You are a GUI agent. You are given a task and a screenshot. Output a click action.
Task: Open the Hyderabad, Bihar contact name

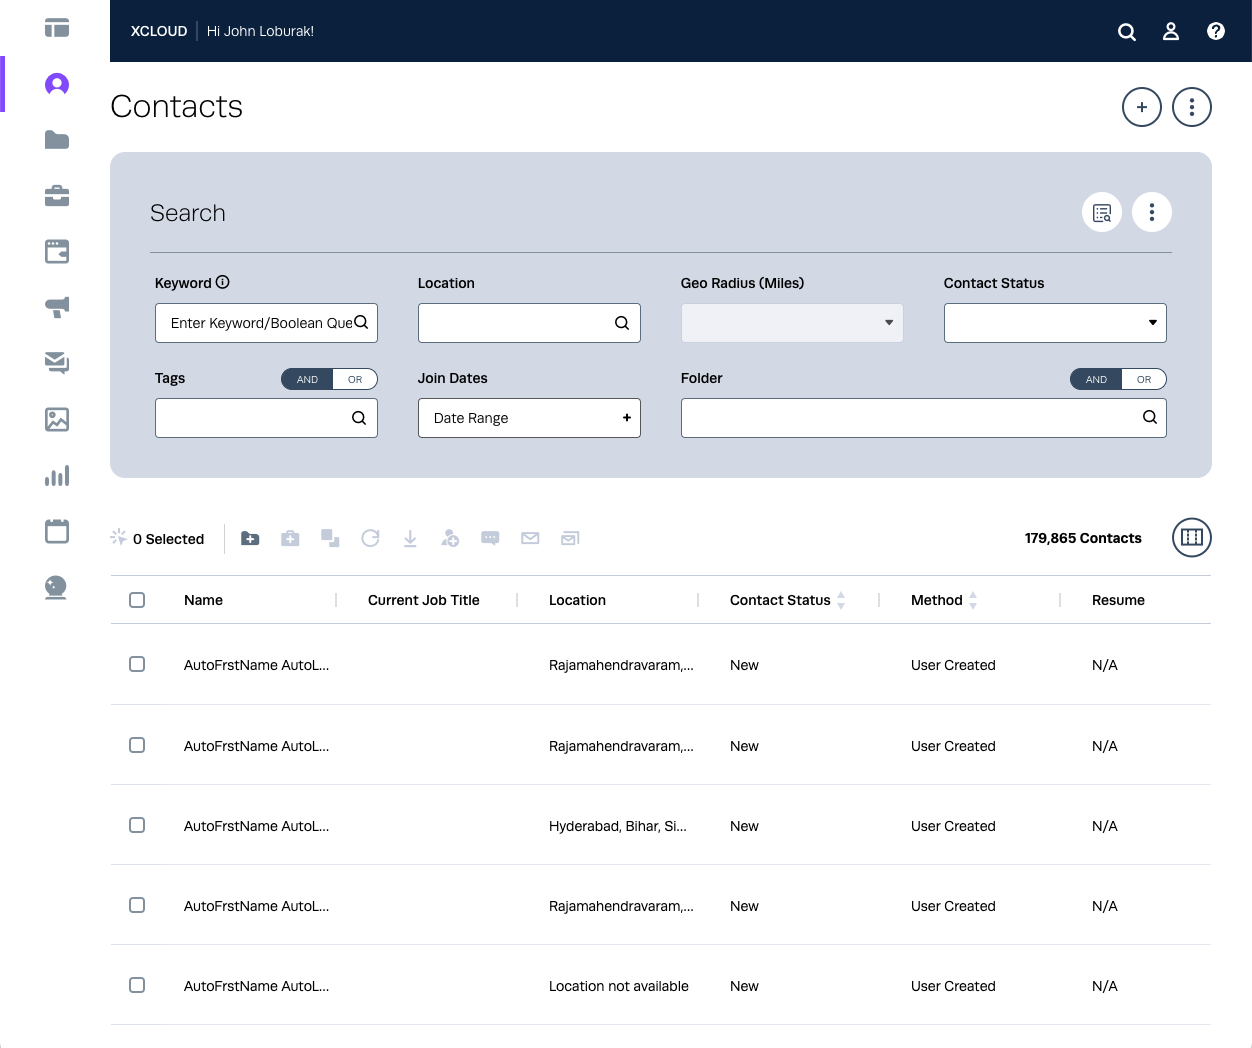tap(256, 826)
